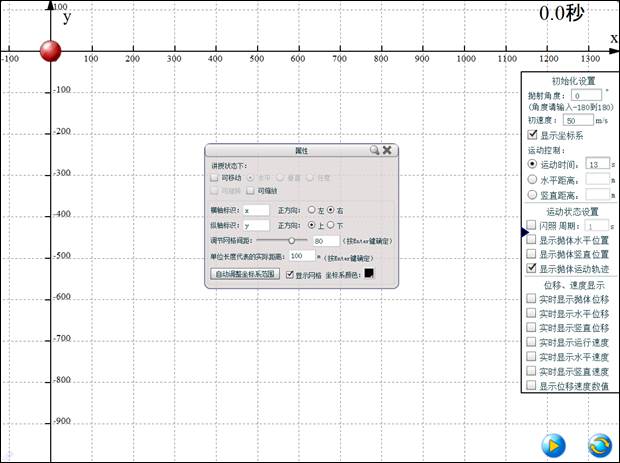Click the blue play button
Image resolution: width=620 pixels, height=463 pixels.
(x=553, y=444)
